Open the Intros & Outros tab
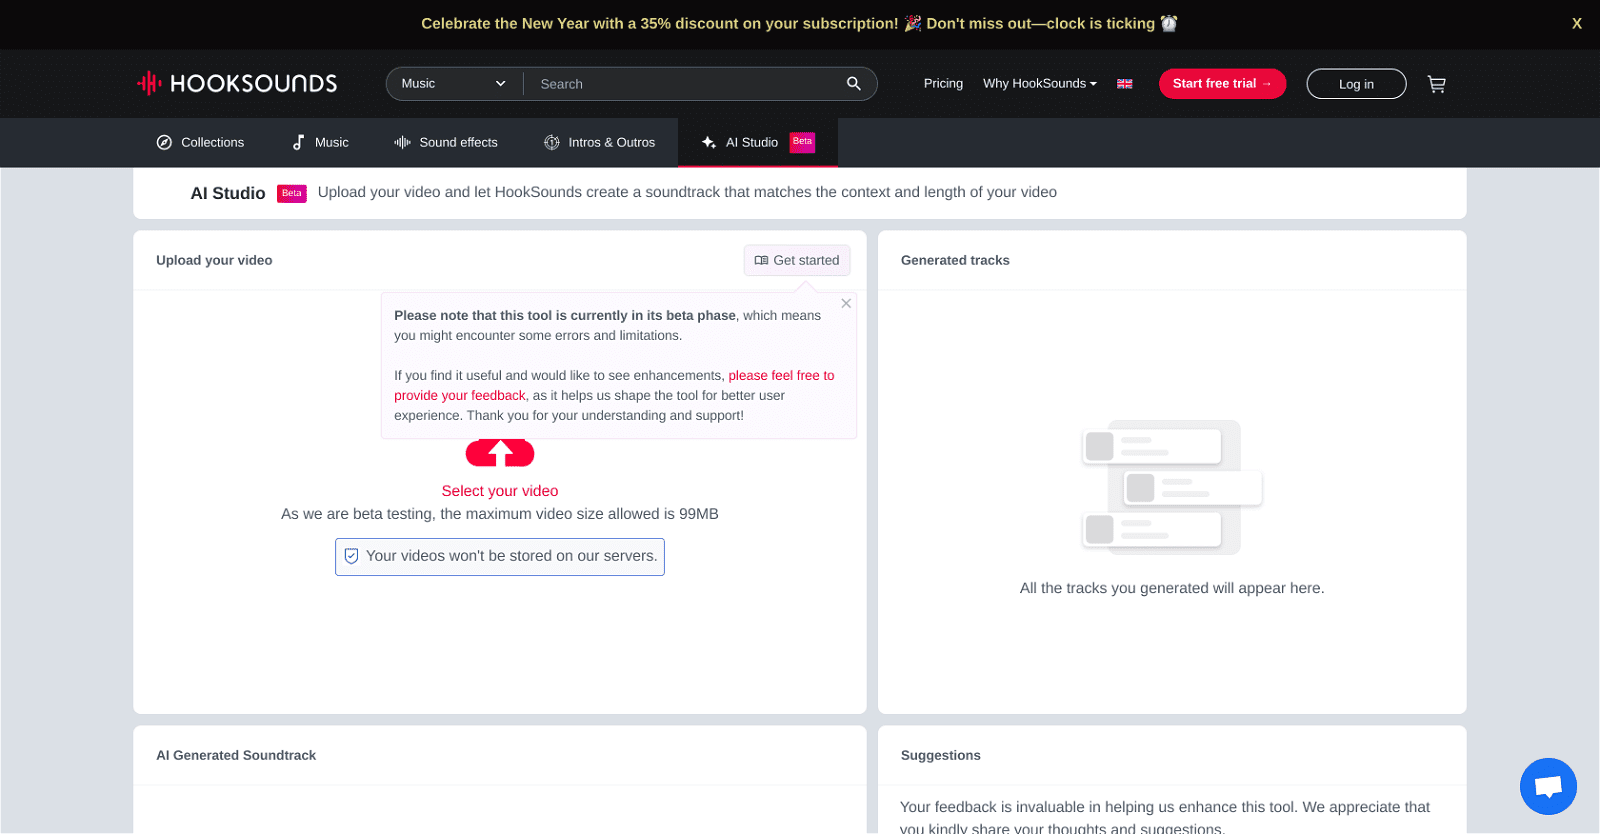 [599, 142]
